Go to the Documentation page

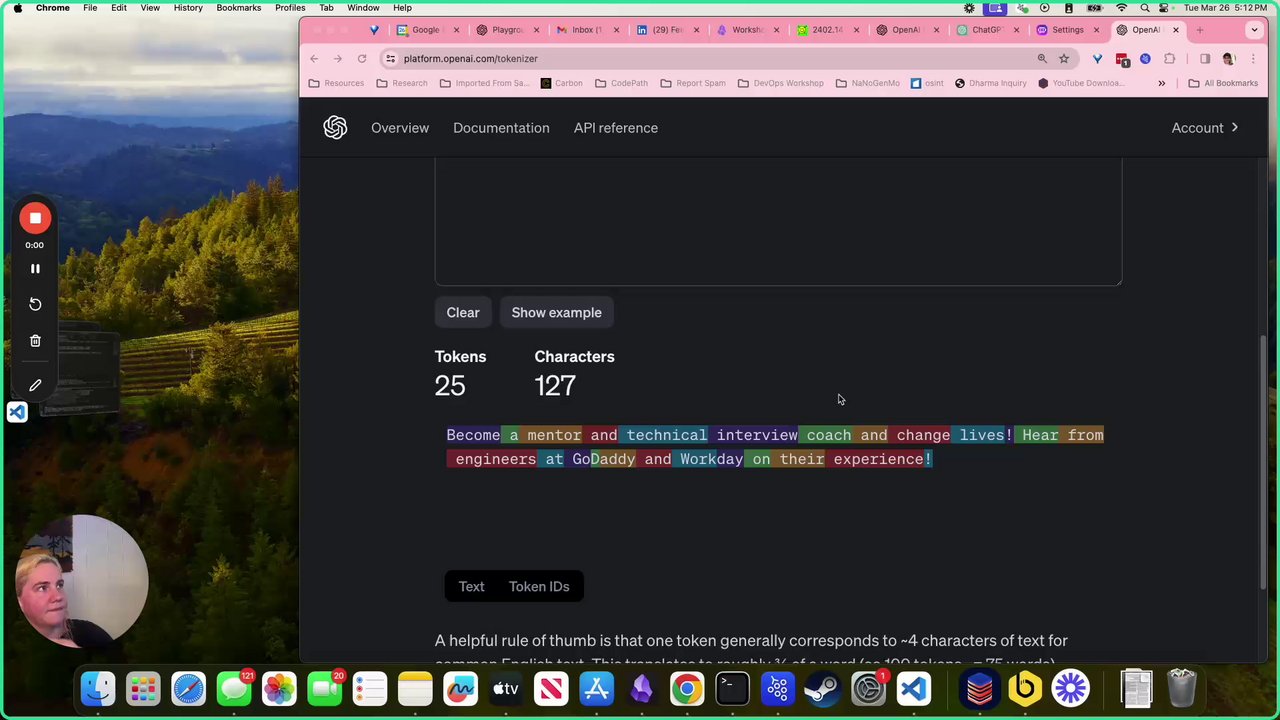coord(501,128)
